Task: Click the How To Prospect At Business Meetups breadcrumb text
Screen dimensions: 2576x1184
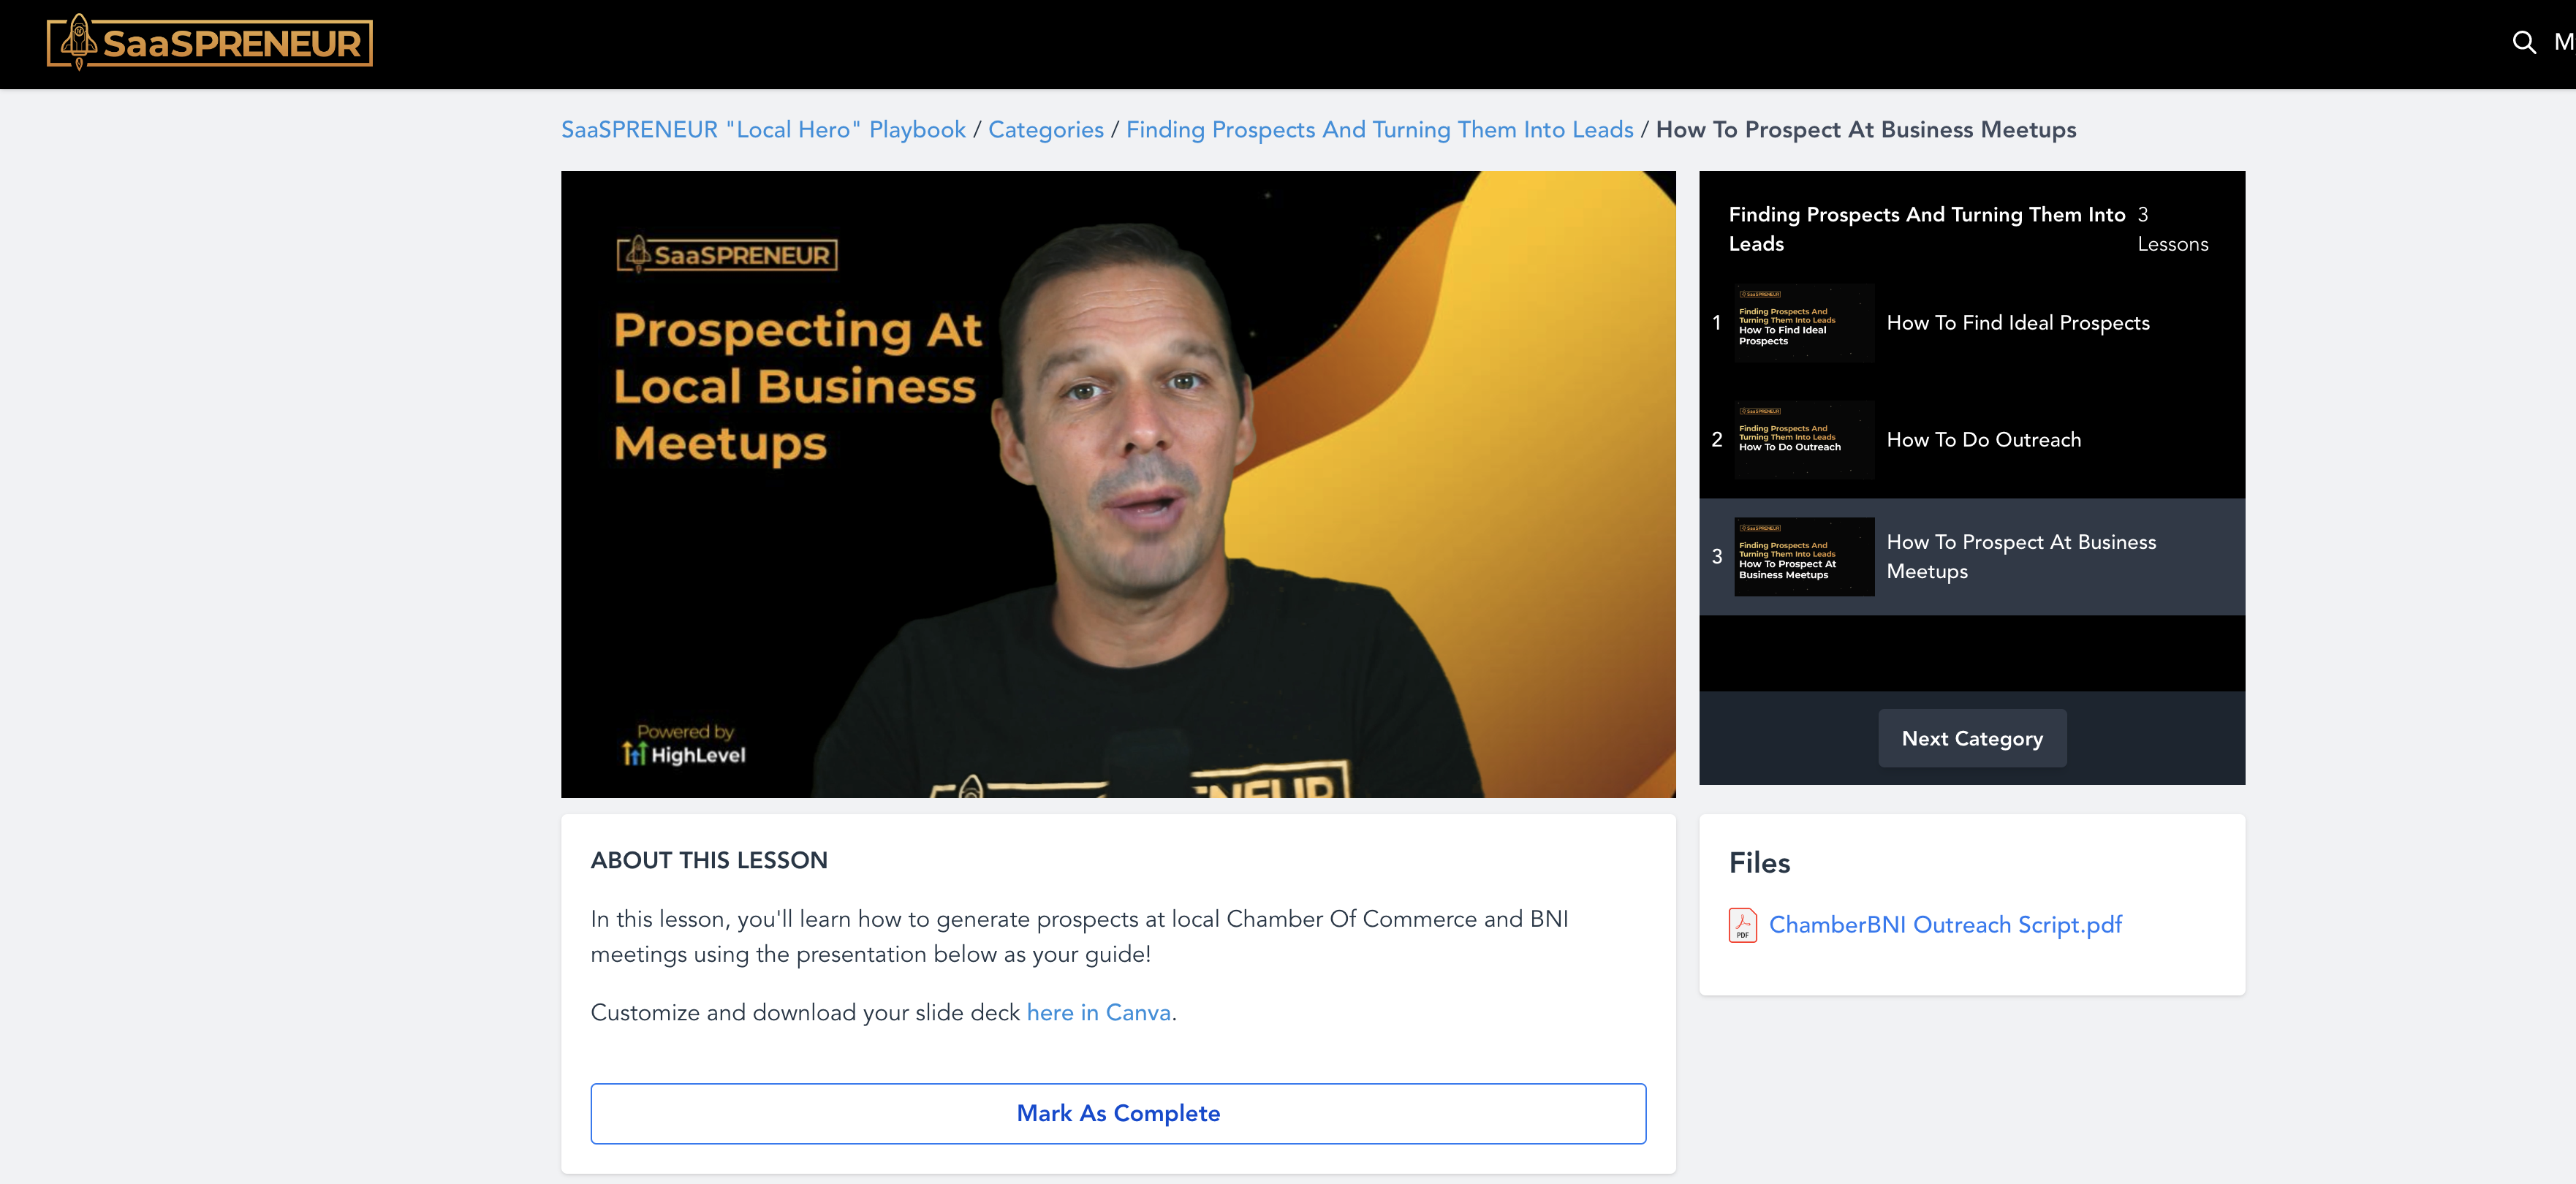Action: pyautogui.click(x=1865, y=129)
